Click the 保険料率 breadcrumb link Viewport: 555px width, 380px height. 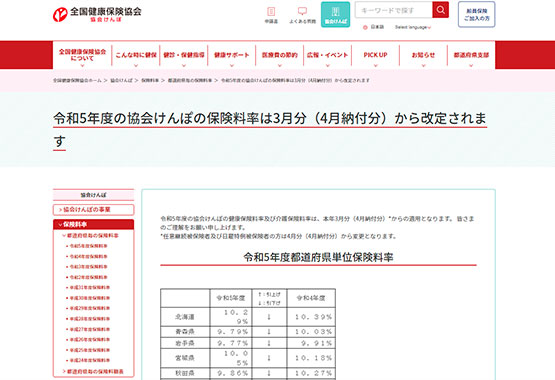coord(150,81)
